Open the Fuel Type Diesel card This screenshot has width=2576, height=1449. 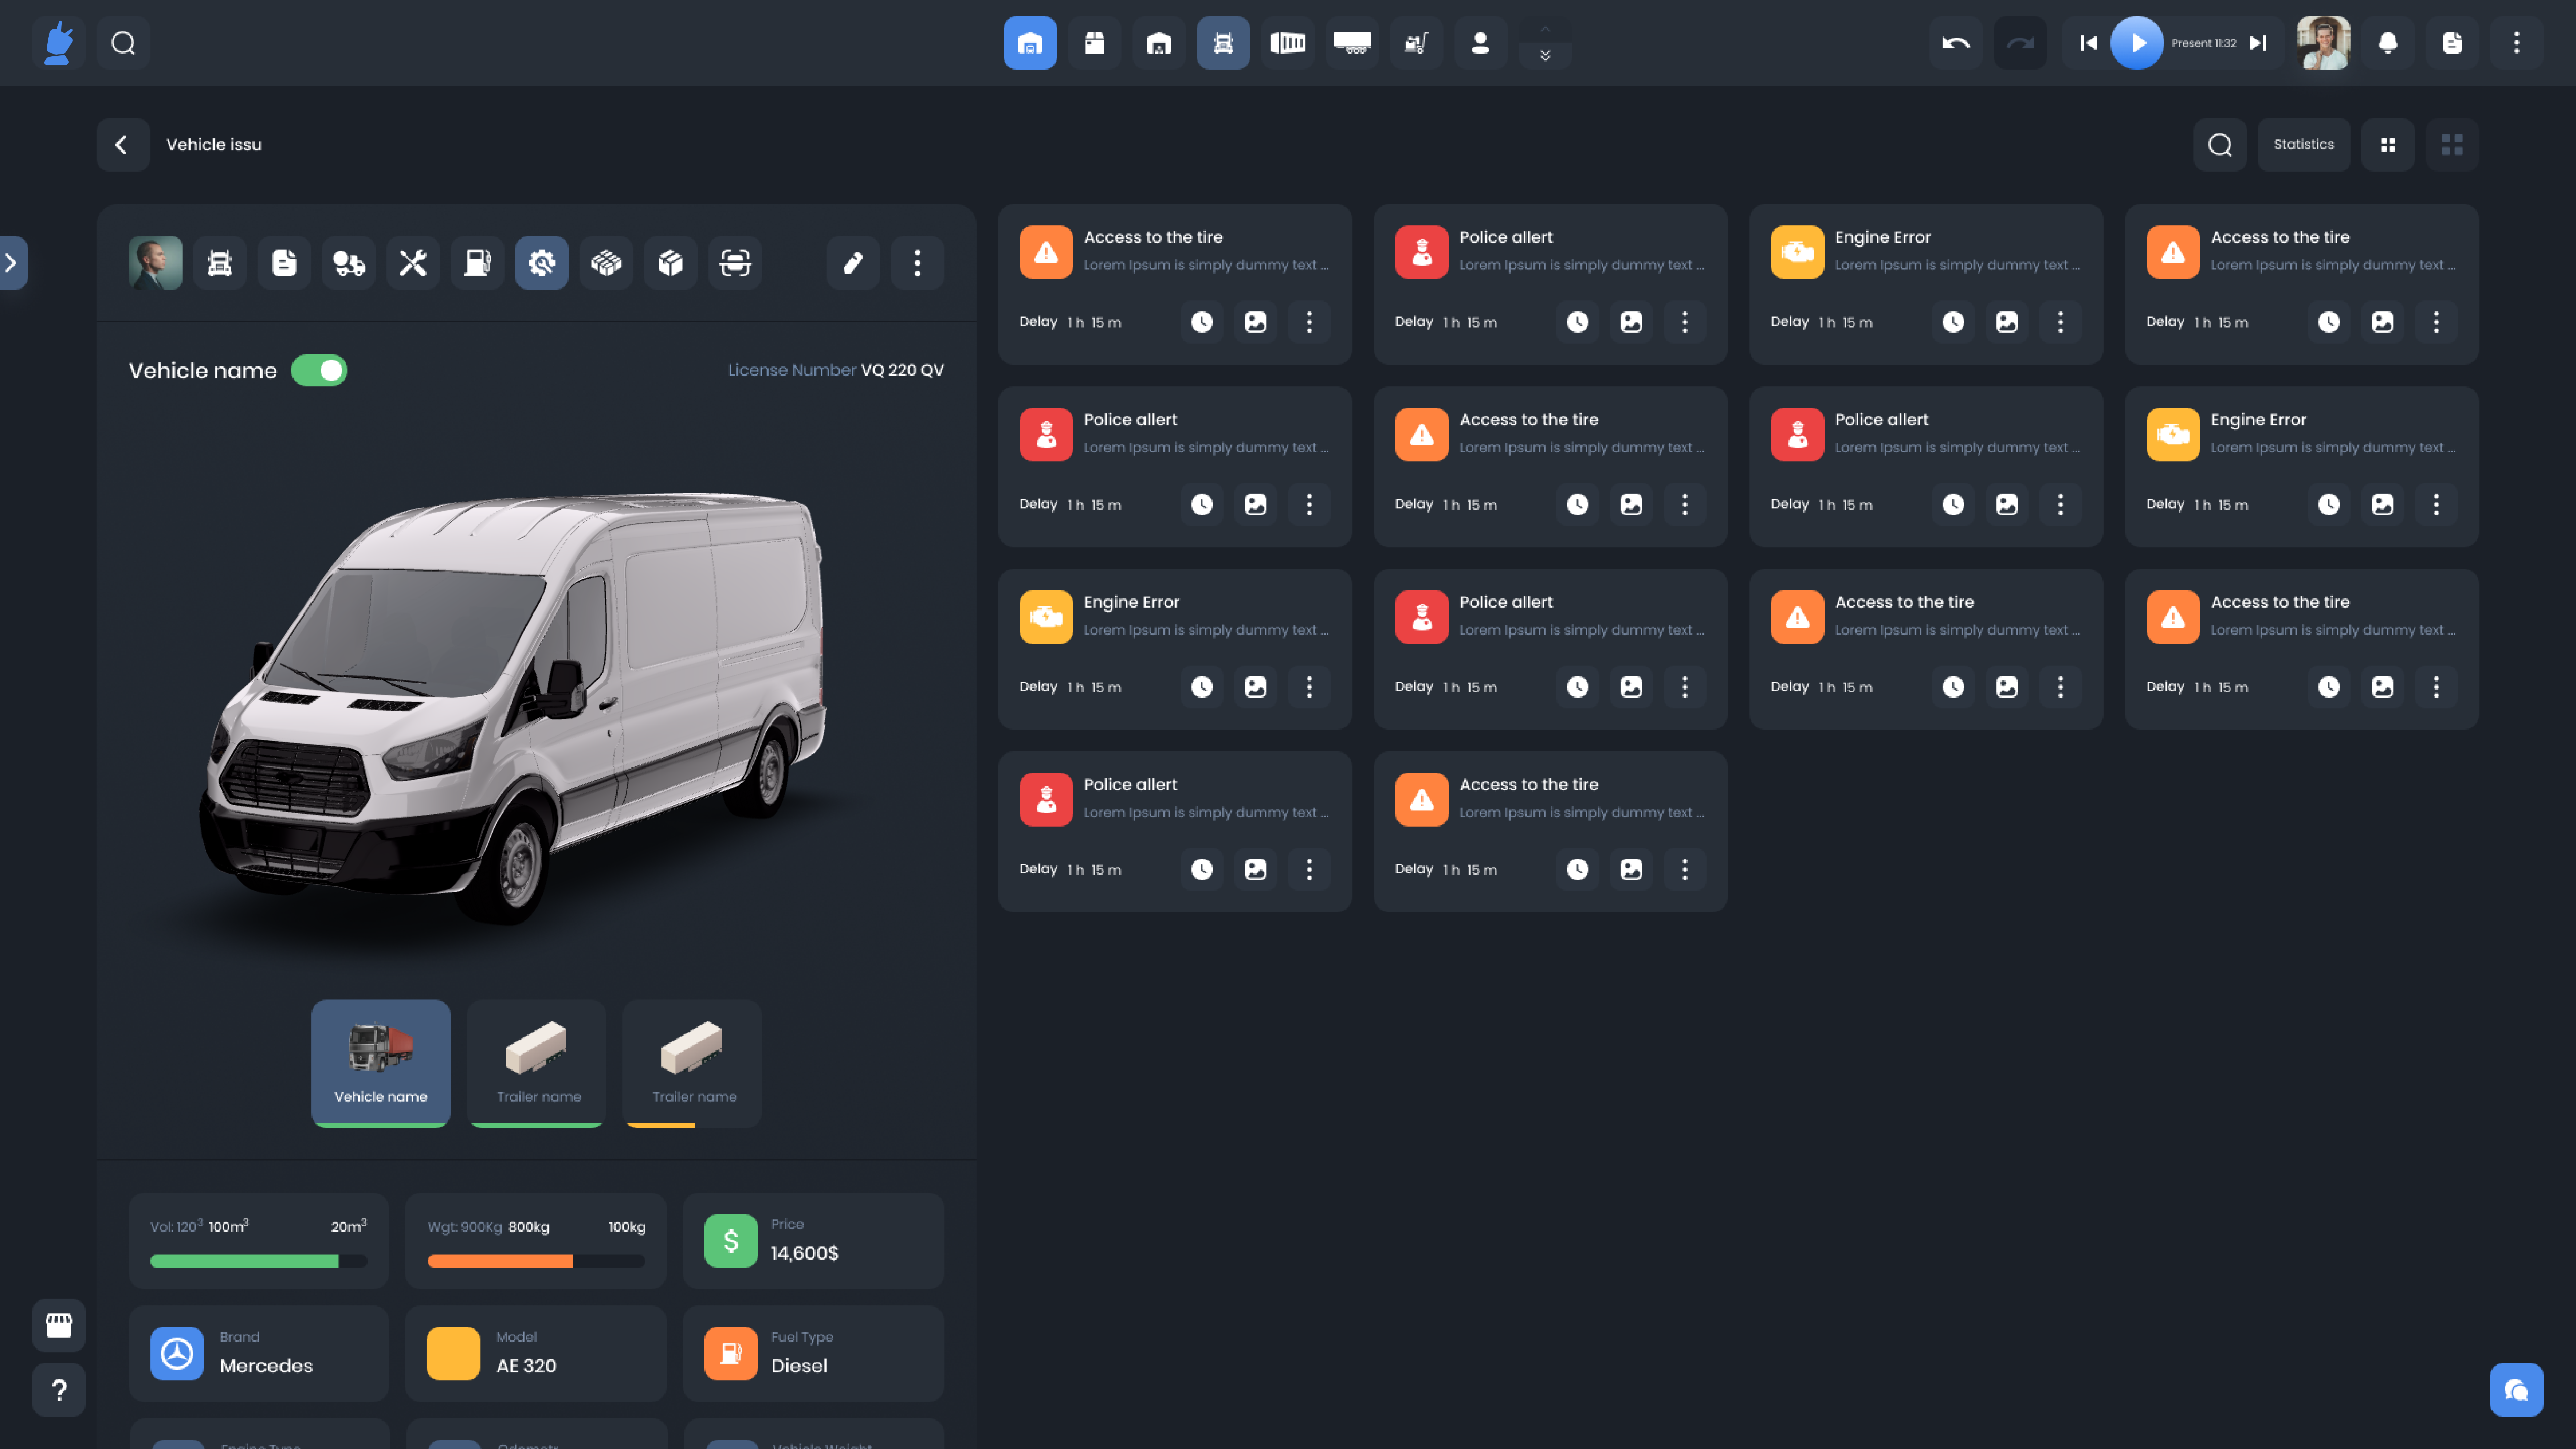click(813, 1353)
